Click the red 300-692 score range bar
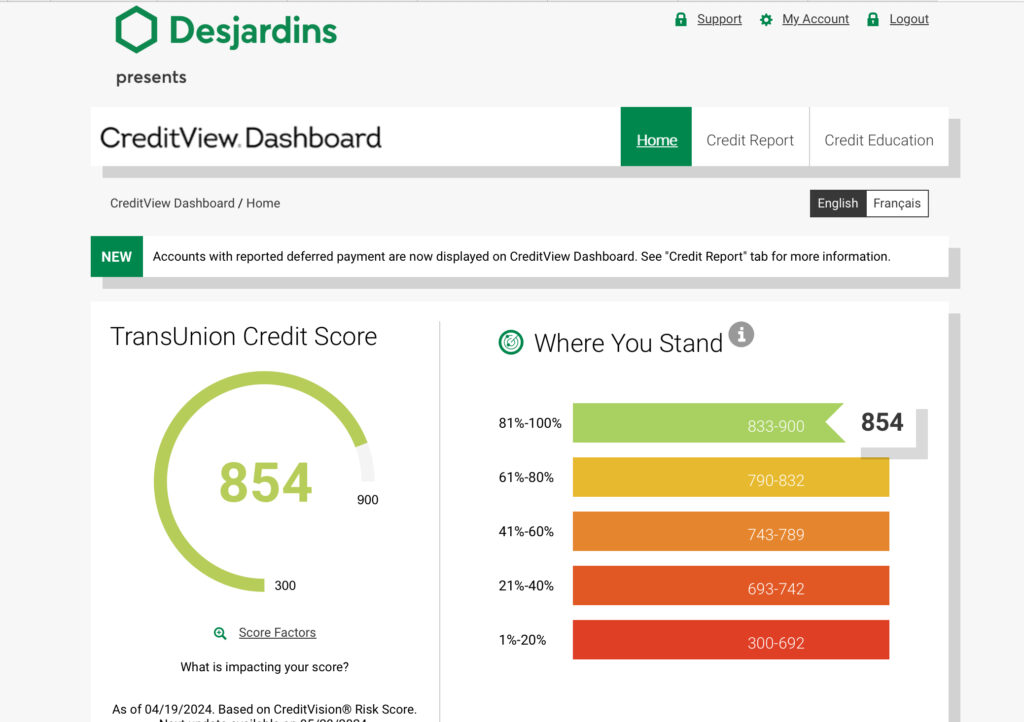Screen dimensions: 1024x722 pos(730,641)
